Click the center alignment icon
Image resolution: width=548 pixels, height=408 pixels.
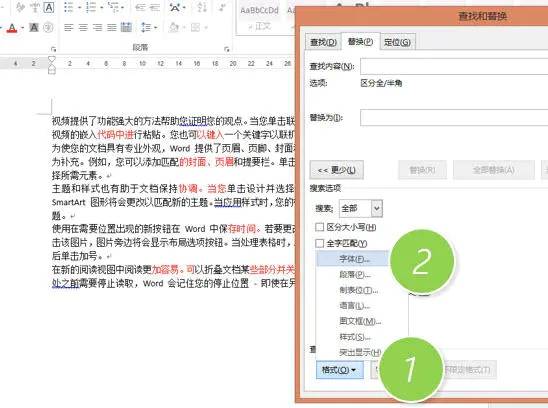click(x=84, y=27)
